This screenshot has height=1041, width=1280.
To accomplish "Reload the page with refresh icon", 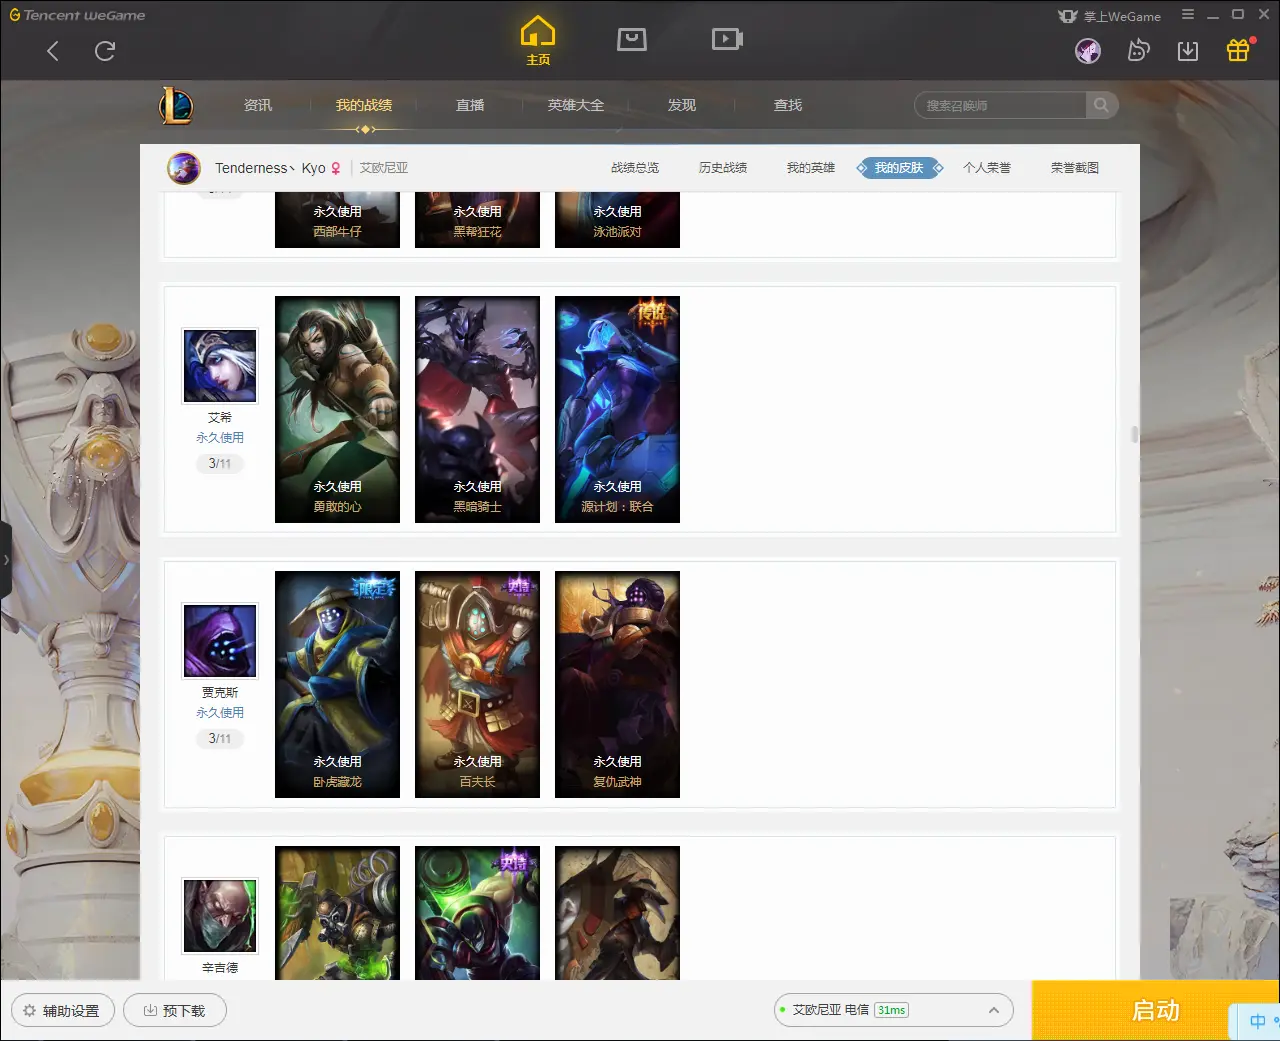I will pyautogui.click(x=105, y=51).
